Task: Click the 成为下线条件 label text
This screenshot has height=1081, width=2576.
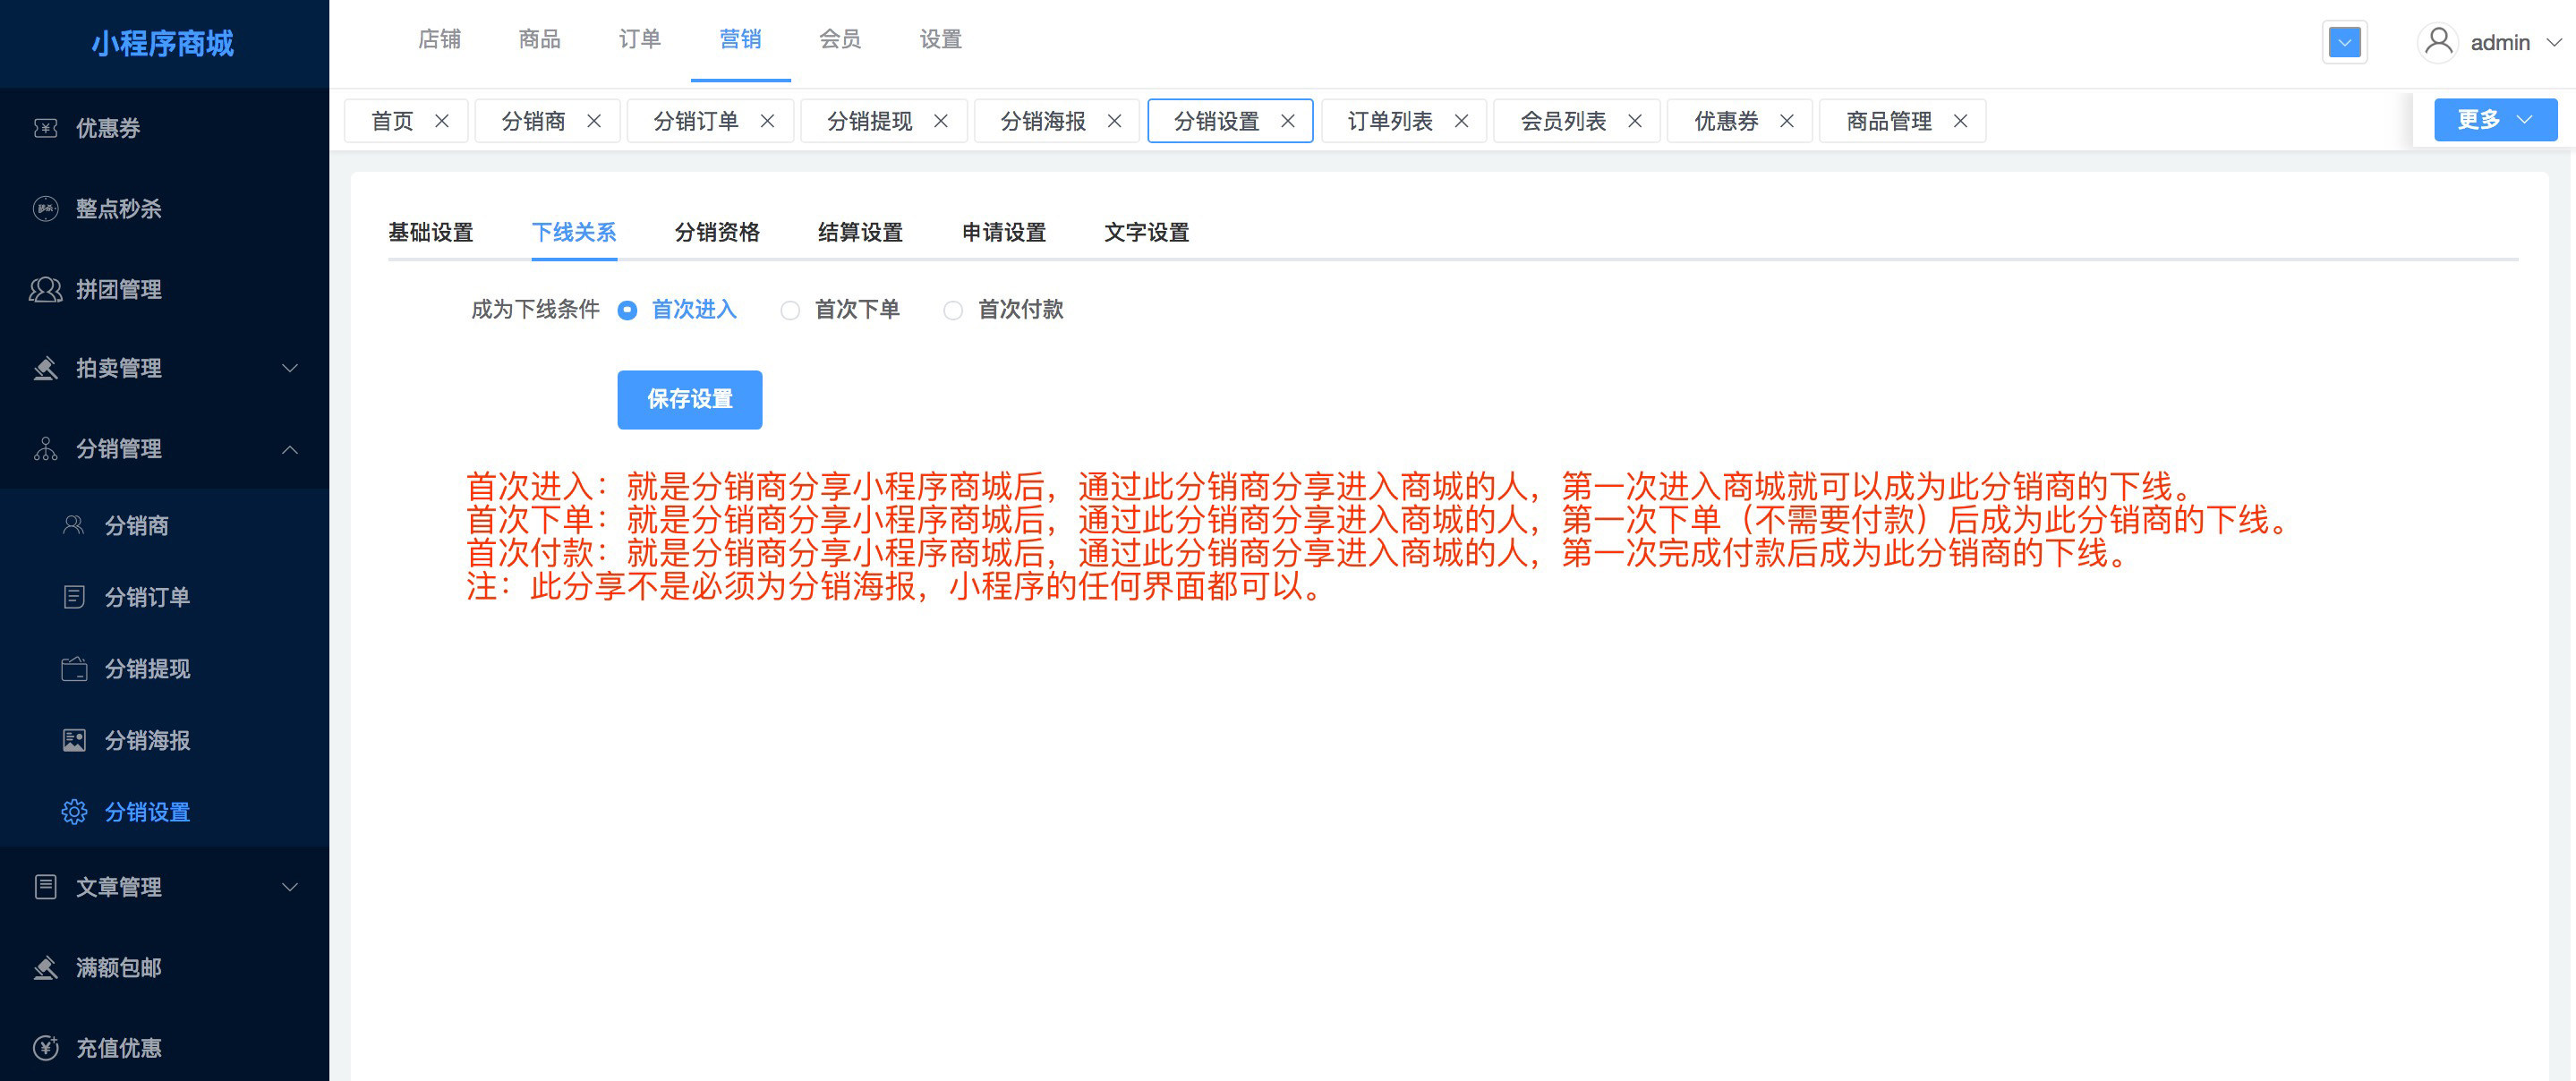Action: tap(536, 310)
